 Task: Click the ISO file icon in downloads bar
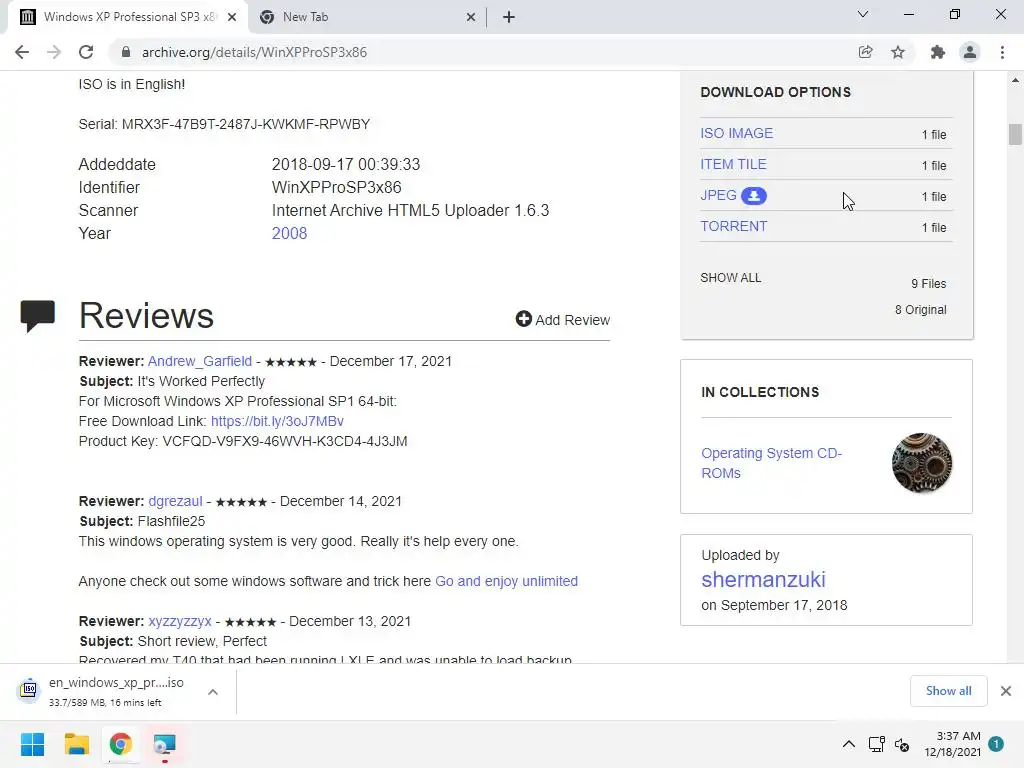[29, 690]
